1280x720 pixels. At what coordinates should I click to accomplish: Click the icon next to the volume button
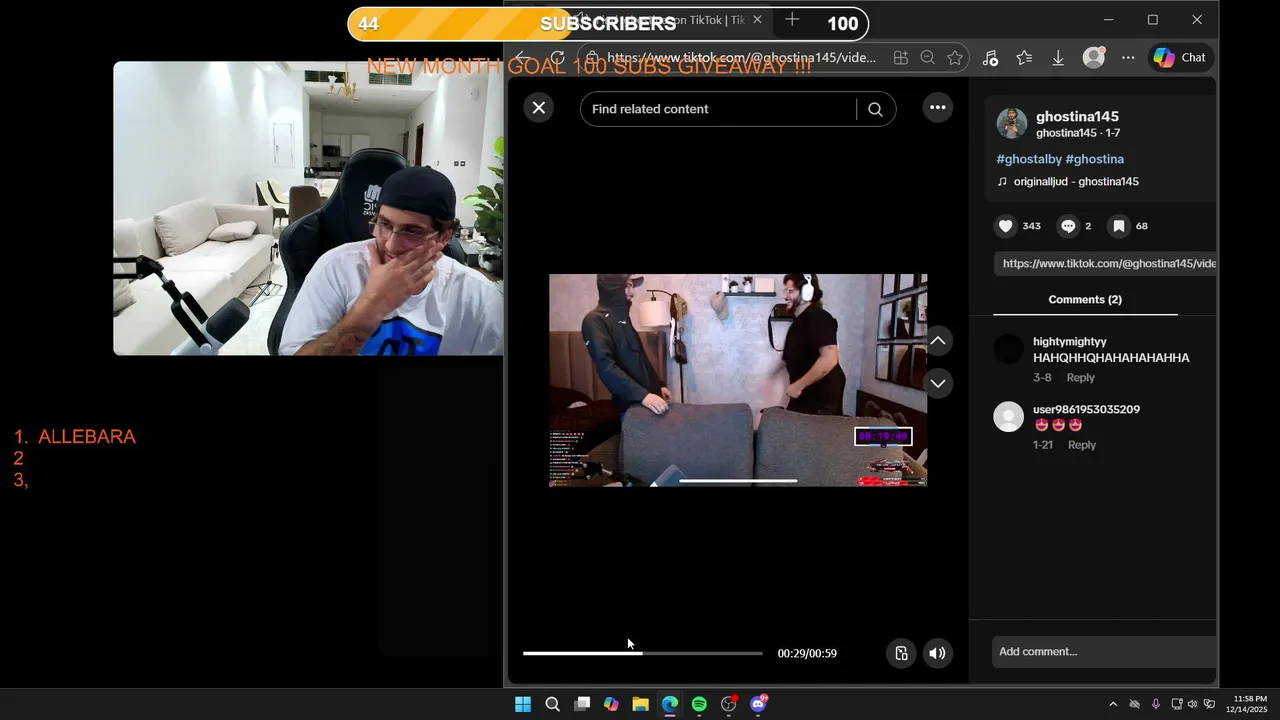(x=901, y=653)
